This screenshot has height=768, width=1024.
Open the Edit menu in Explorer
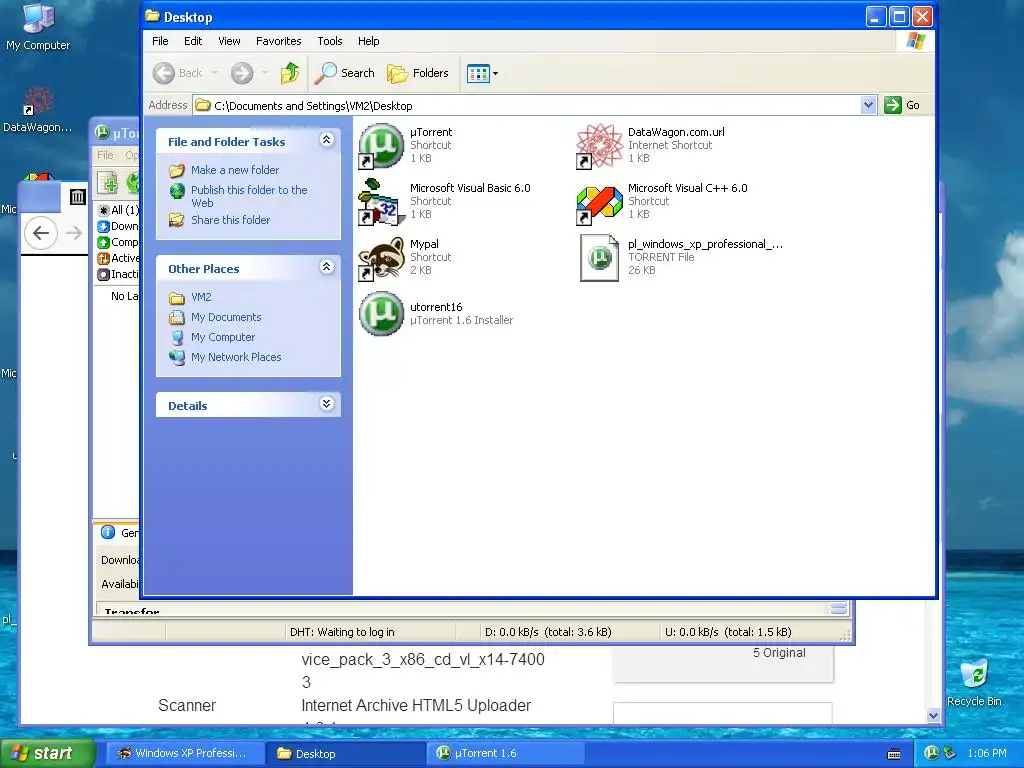193,41
